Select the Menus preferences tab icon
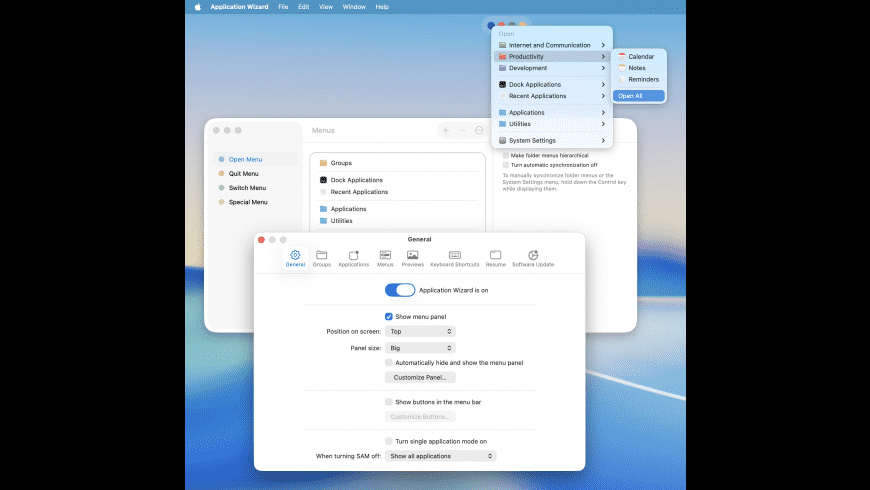The height and width of the screenshot is (490, 870). [x=385, y=255]
